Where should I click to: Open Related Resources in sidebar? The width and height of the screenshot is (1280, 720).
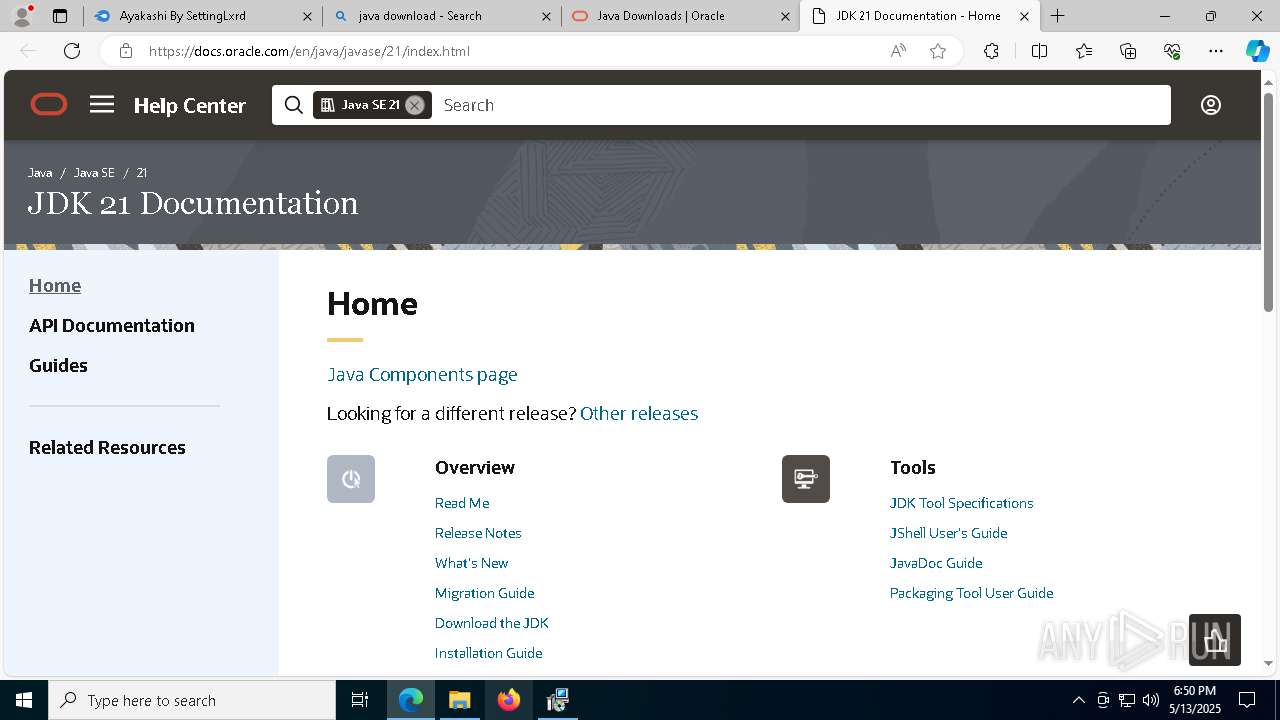click(107, 447)
